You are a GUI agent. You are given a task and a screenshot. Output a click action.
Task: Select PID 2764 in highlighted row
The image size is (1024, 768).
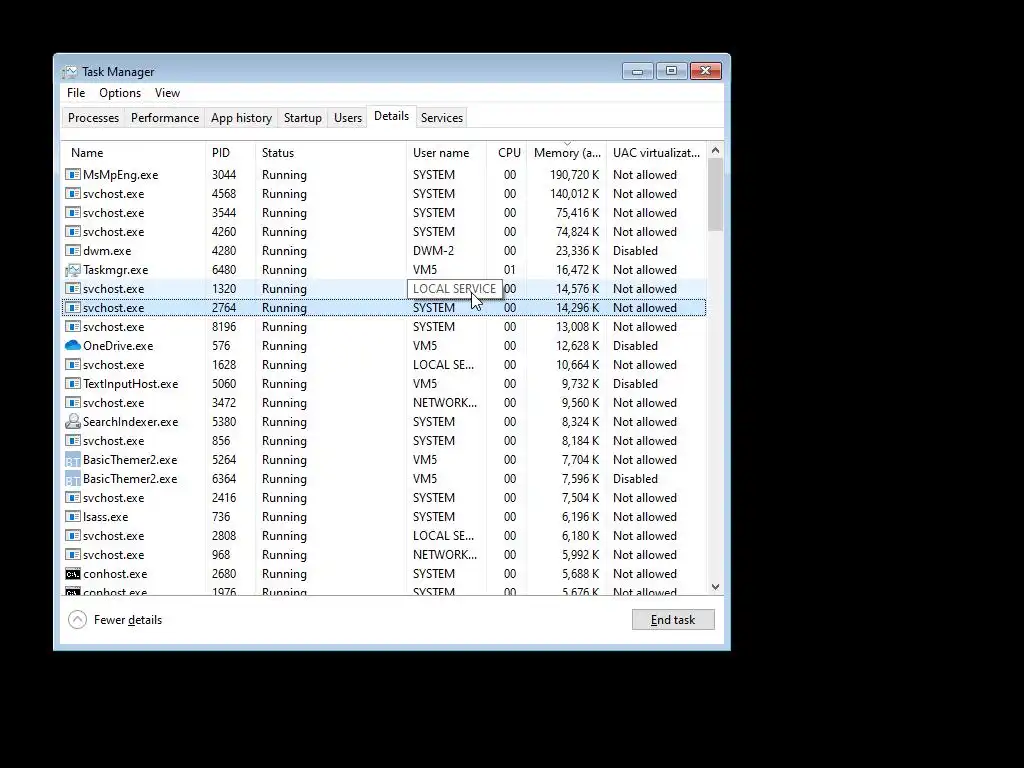click(224, 308)
